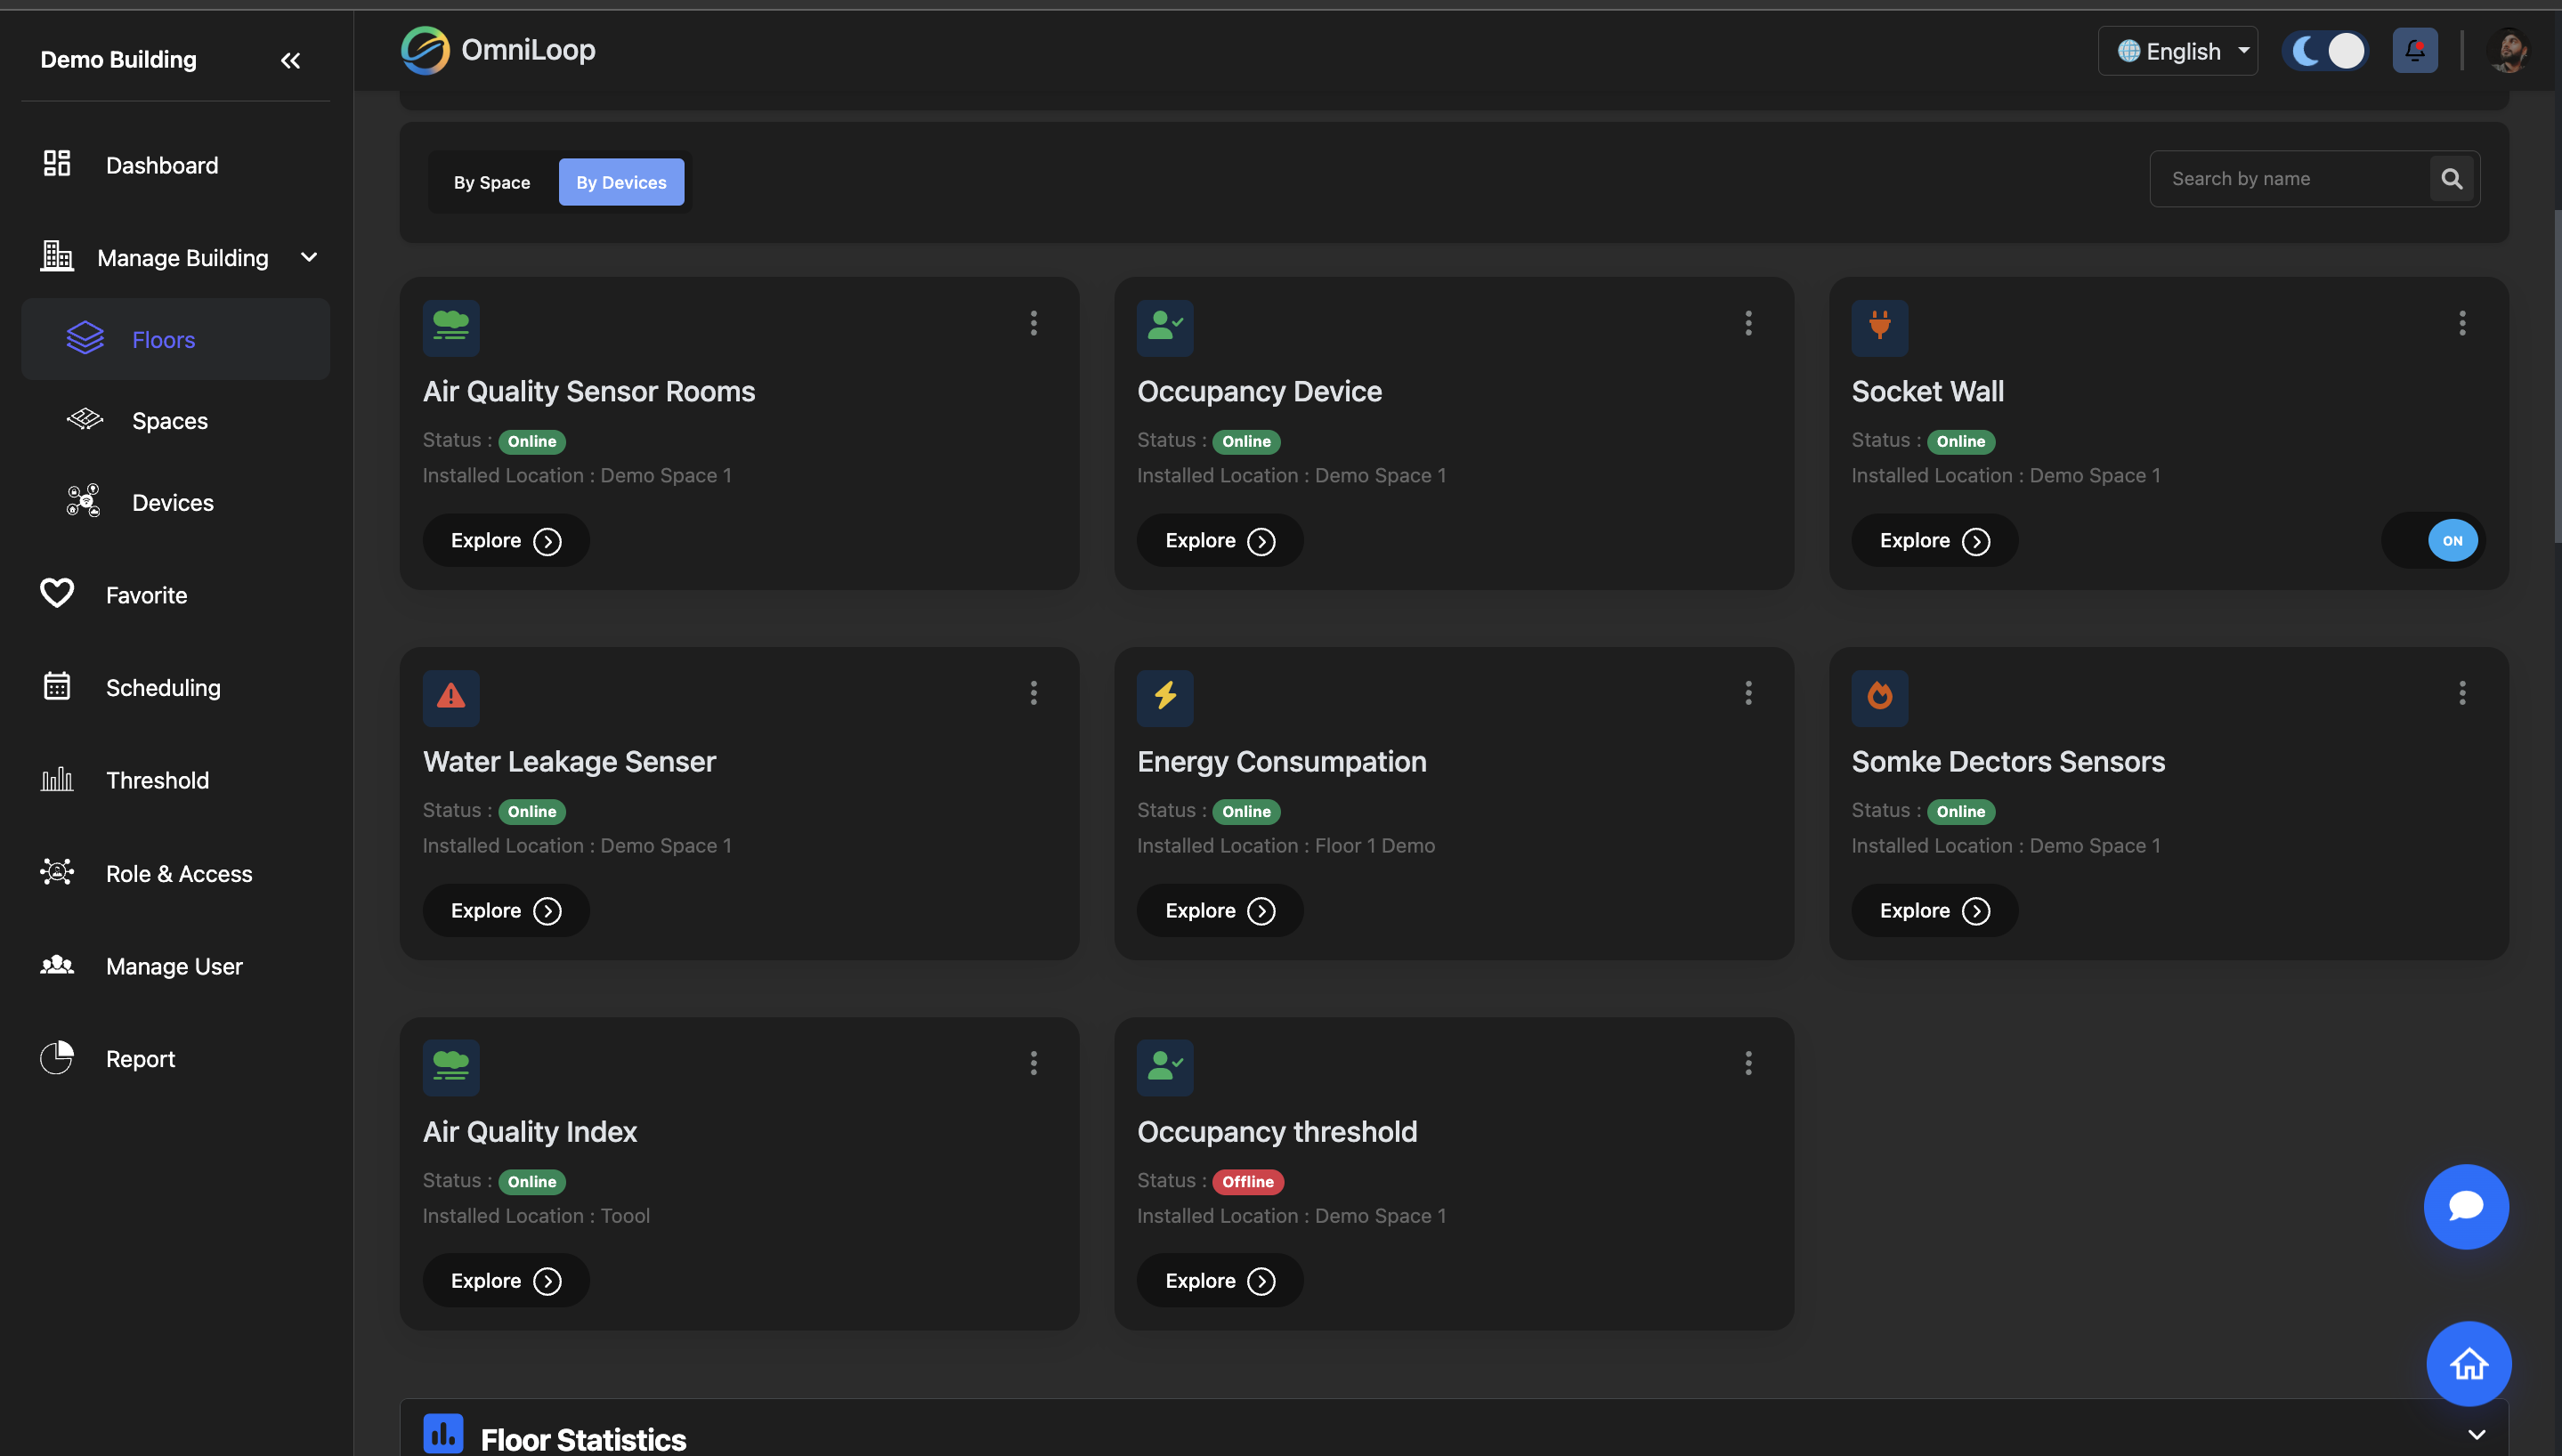Open the Scheduling section

point(163,687)
